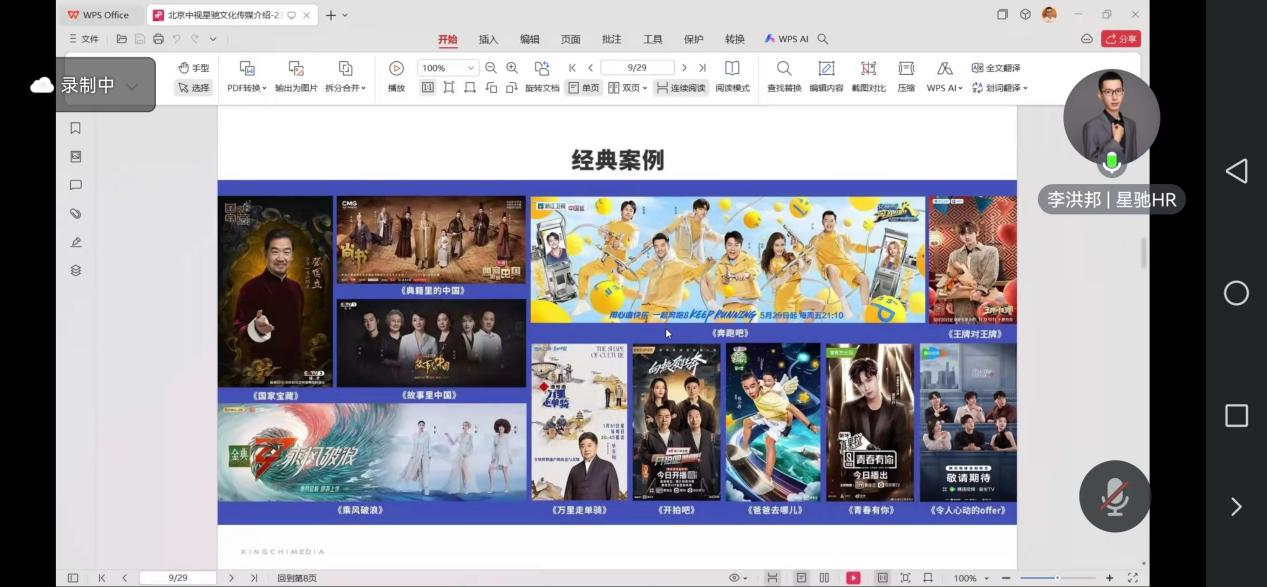1267x587 pixels.
Task: Open 截图对比 screenshot compare tool
Action: [868, 77]
